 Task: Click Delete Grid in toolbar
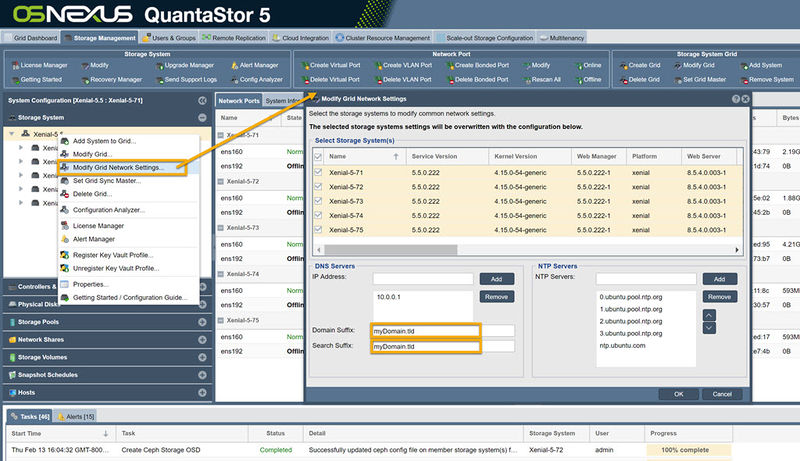pos(640,80)
